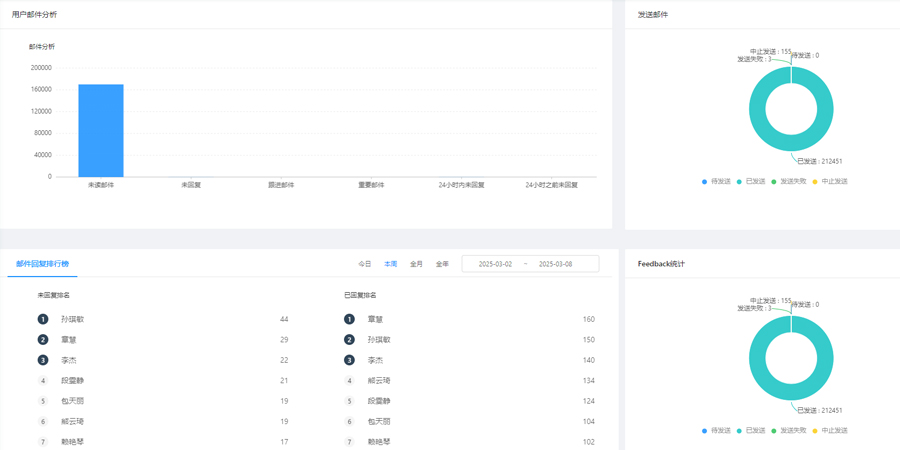This screenshot has width=900, height=450.
Task: Click rank 1 badge beside 孙琪歌 in 未回复排名
Action: click(x=43, y=319)
